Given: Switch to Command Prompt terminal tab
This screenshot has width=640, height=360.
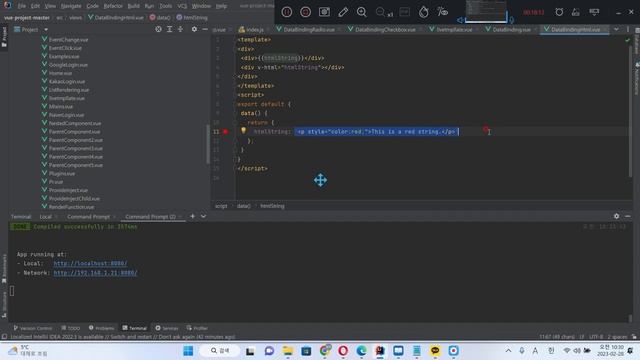Looking at the screenshot, I should [x=88, y=217].
